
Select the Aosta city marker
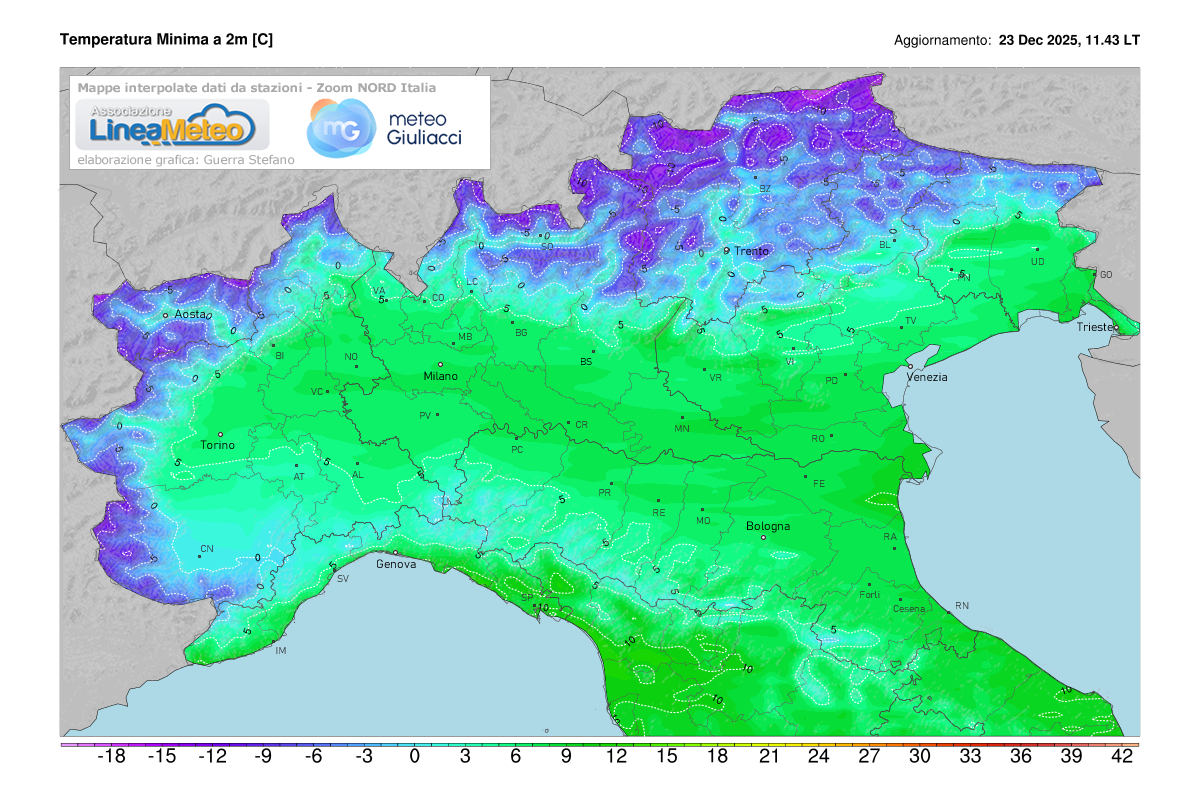click(x=165, y=316)
